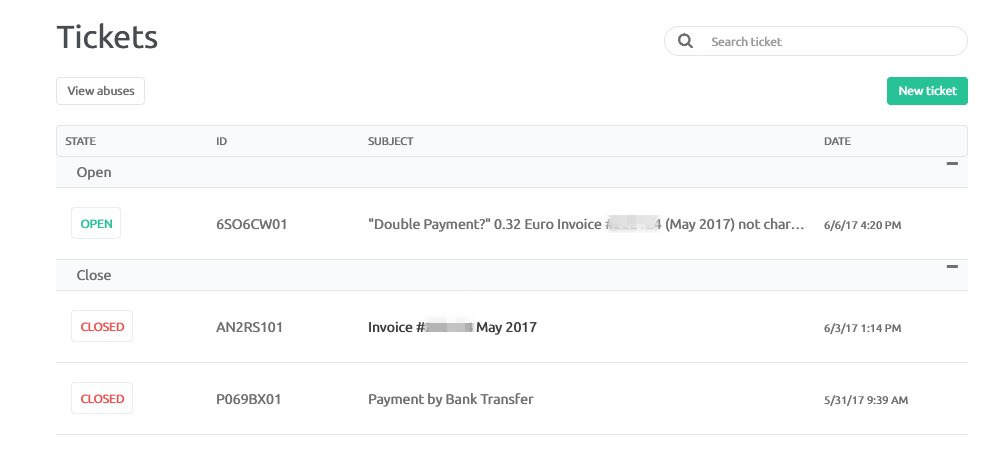This screenshot has height=476, width=1002.
Task: Open ticket ID P069BX01
Action: point(249,400)
